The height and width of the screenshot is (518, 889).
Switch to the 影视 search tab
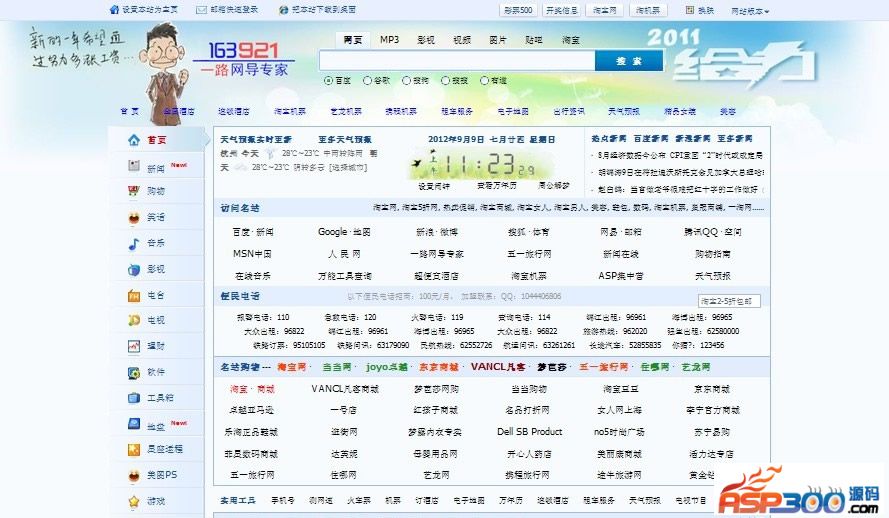click(426, 40)
